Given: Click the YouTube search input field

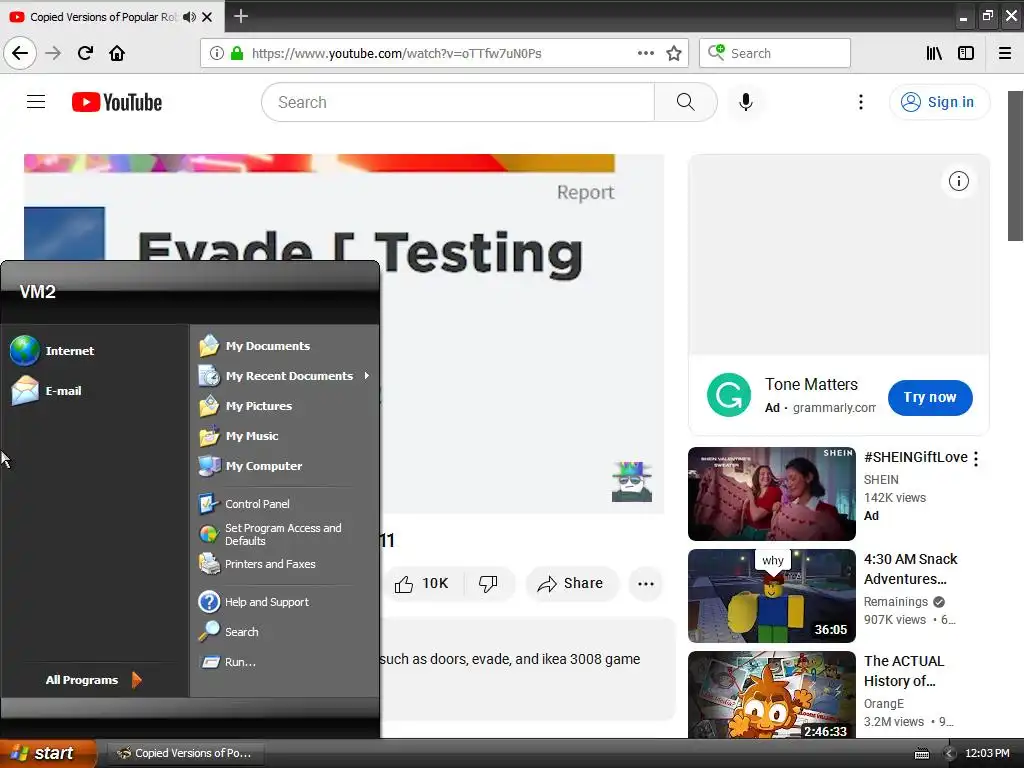Looking at the screenshot, I should pos(457,102).
